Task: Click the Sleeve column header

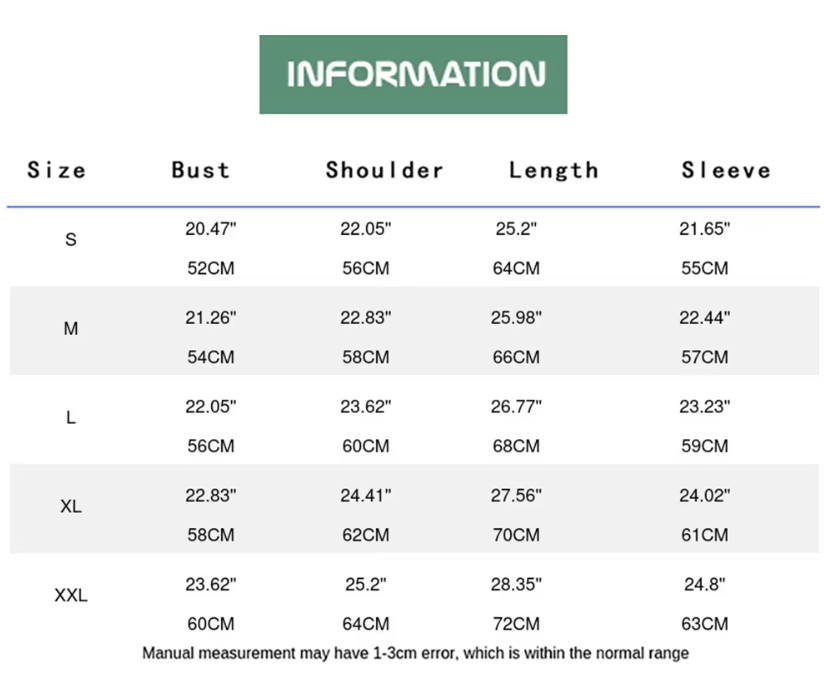Action: [x=727, y=170]
